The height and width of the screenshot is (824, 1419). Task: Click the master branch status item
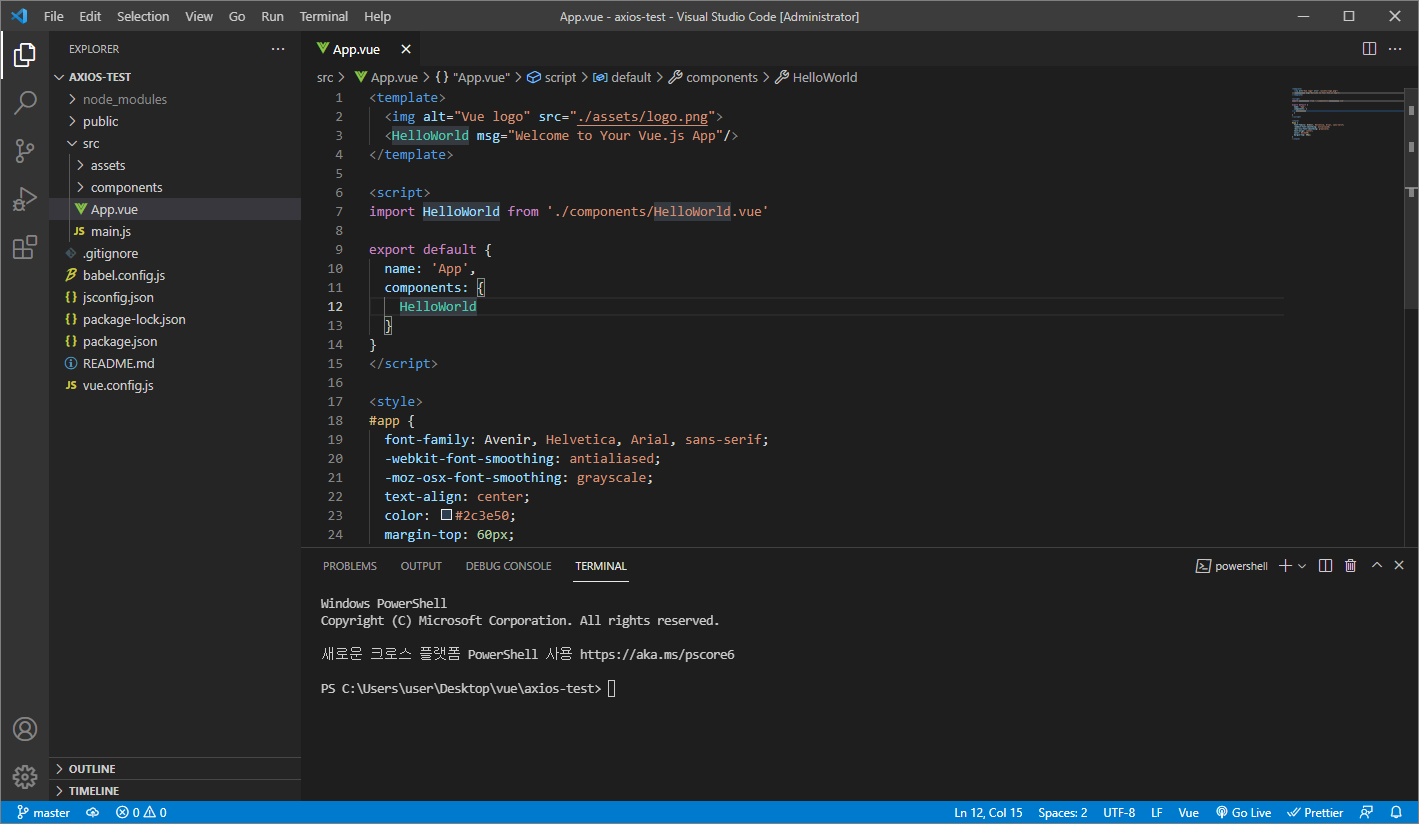point(43,813)
